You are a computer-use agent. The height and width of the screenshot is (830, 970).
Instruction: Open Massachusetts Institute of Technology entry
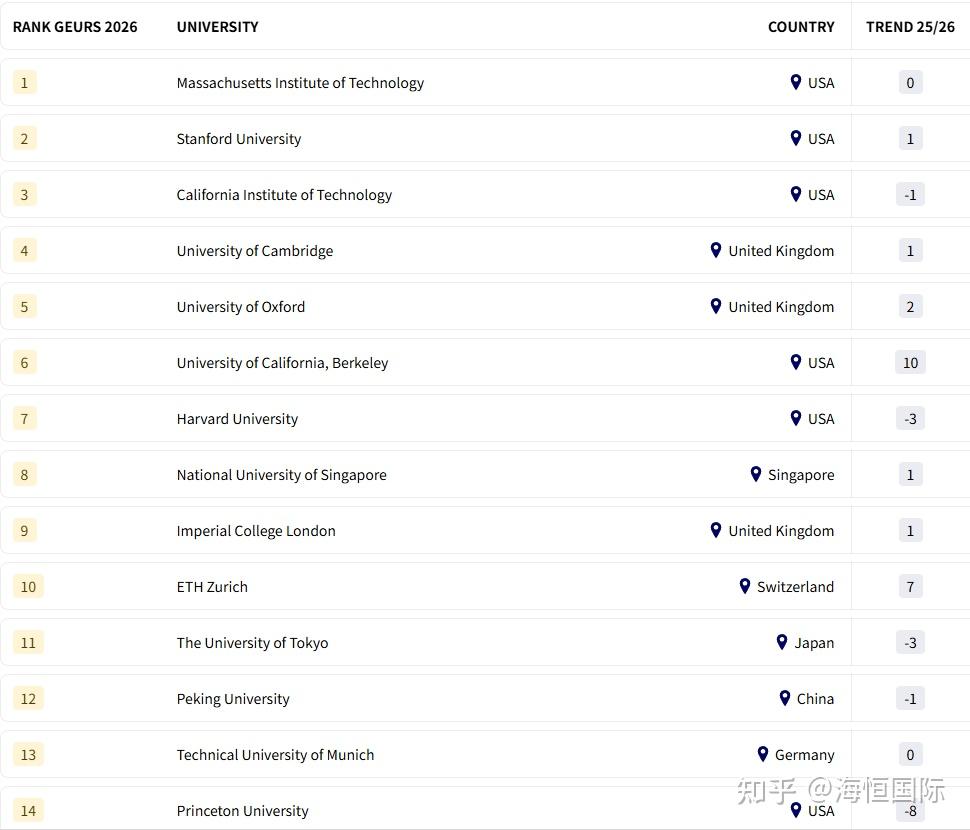300,83
